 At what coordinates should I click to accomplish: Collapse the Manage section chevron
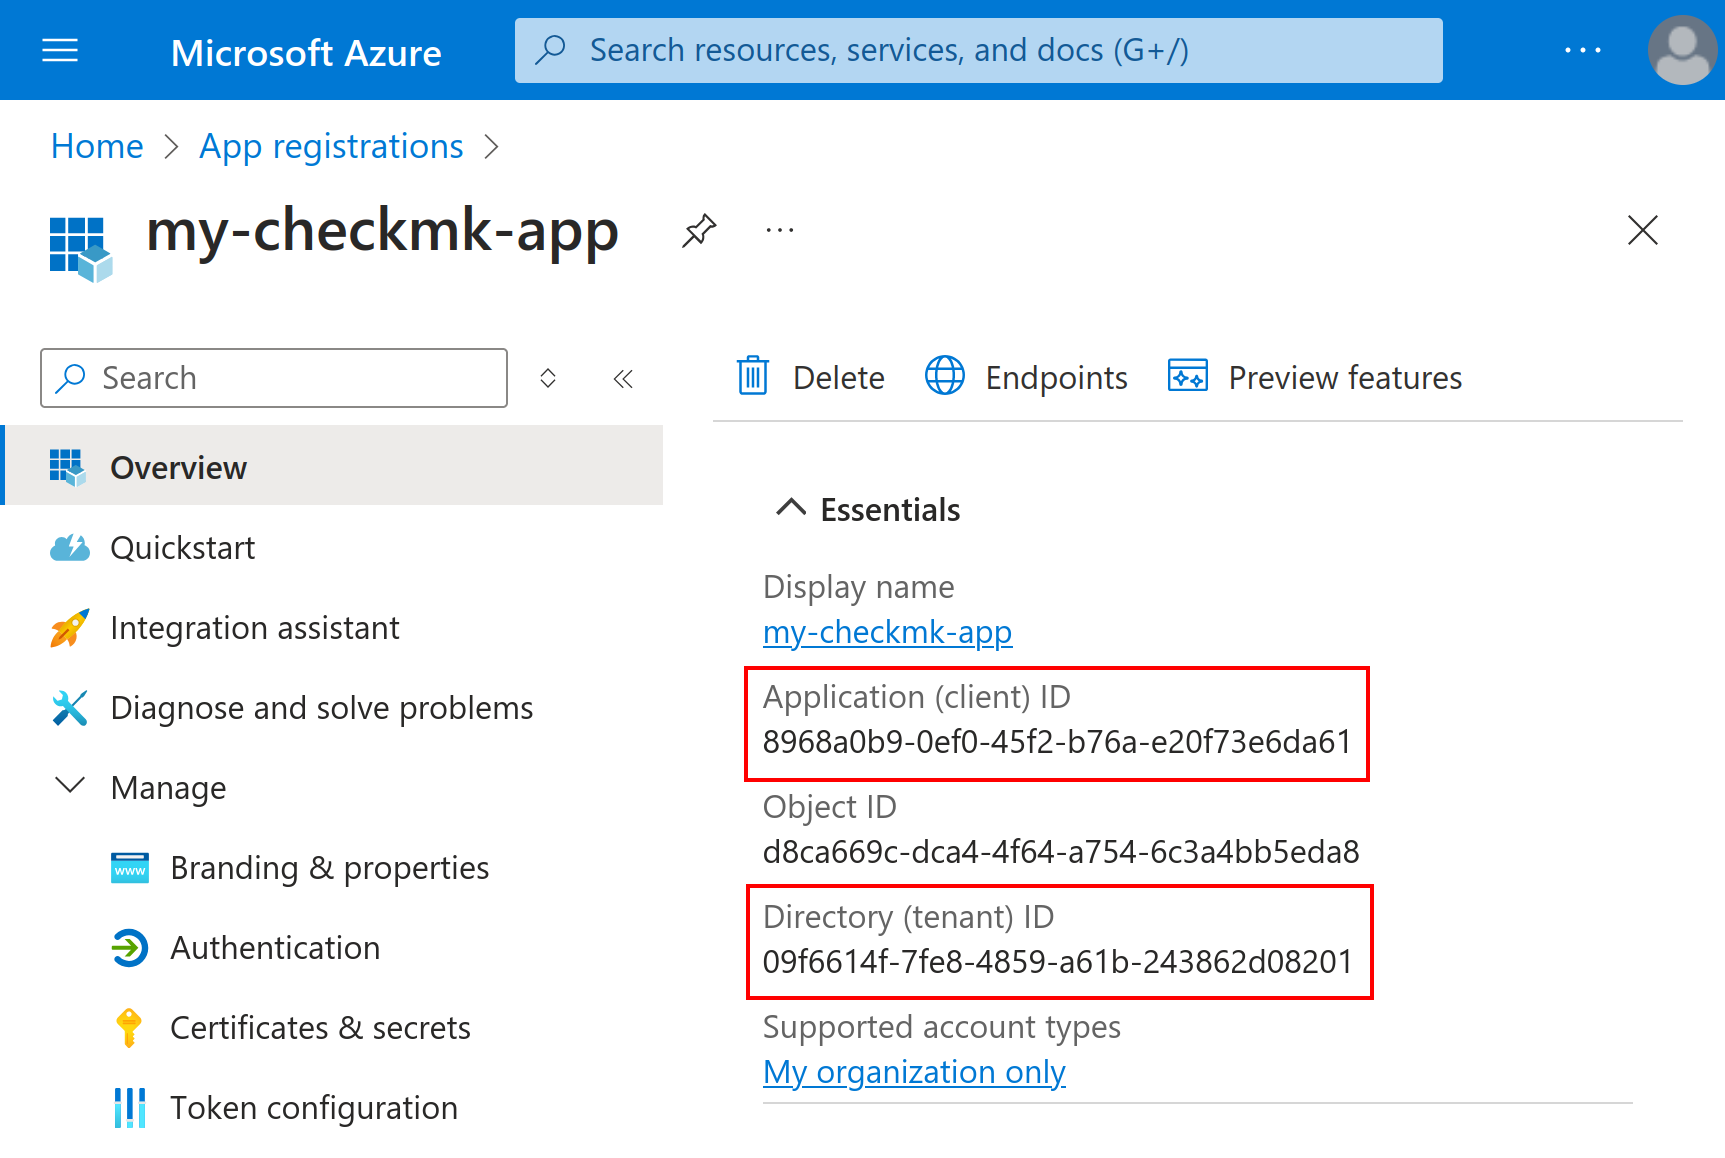pos(69,785)
